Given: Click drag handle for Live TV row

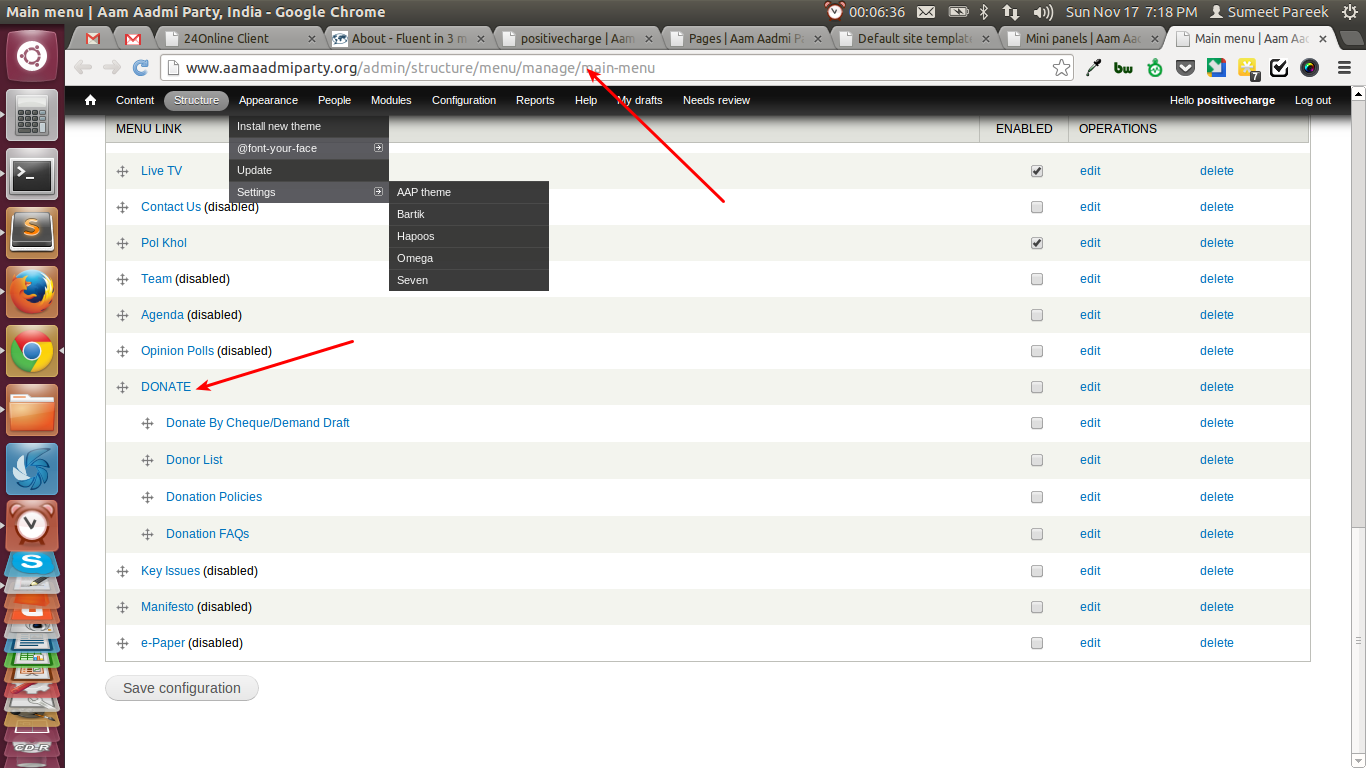Looking at the screenshot, I should point(122,171).
